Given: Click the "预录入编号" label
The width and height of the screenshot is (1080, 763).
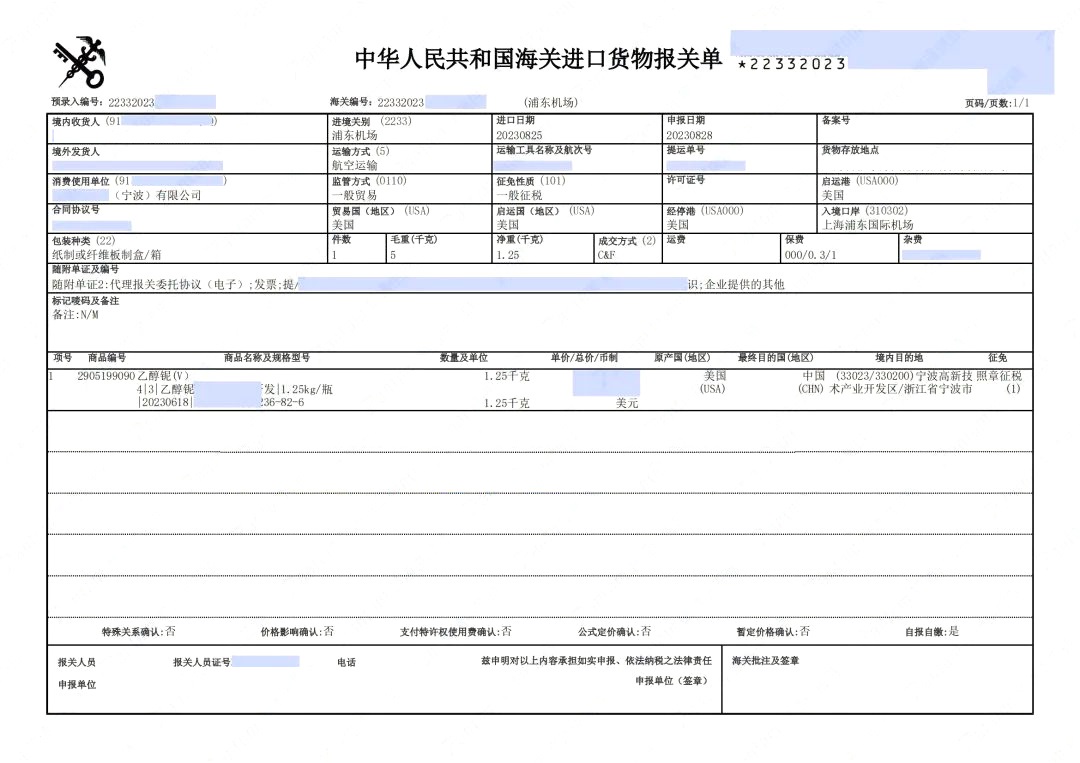Looking at the screenshot, I should [x=77, y=102].
